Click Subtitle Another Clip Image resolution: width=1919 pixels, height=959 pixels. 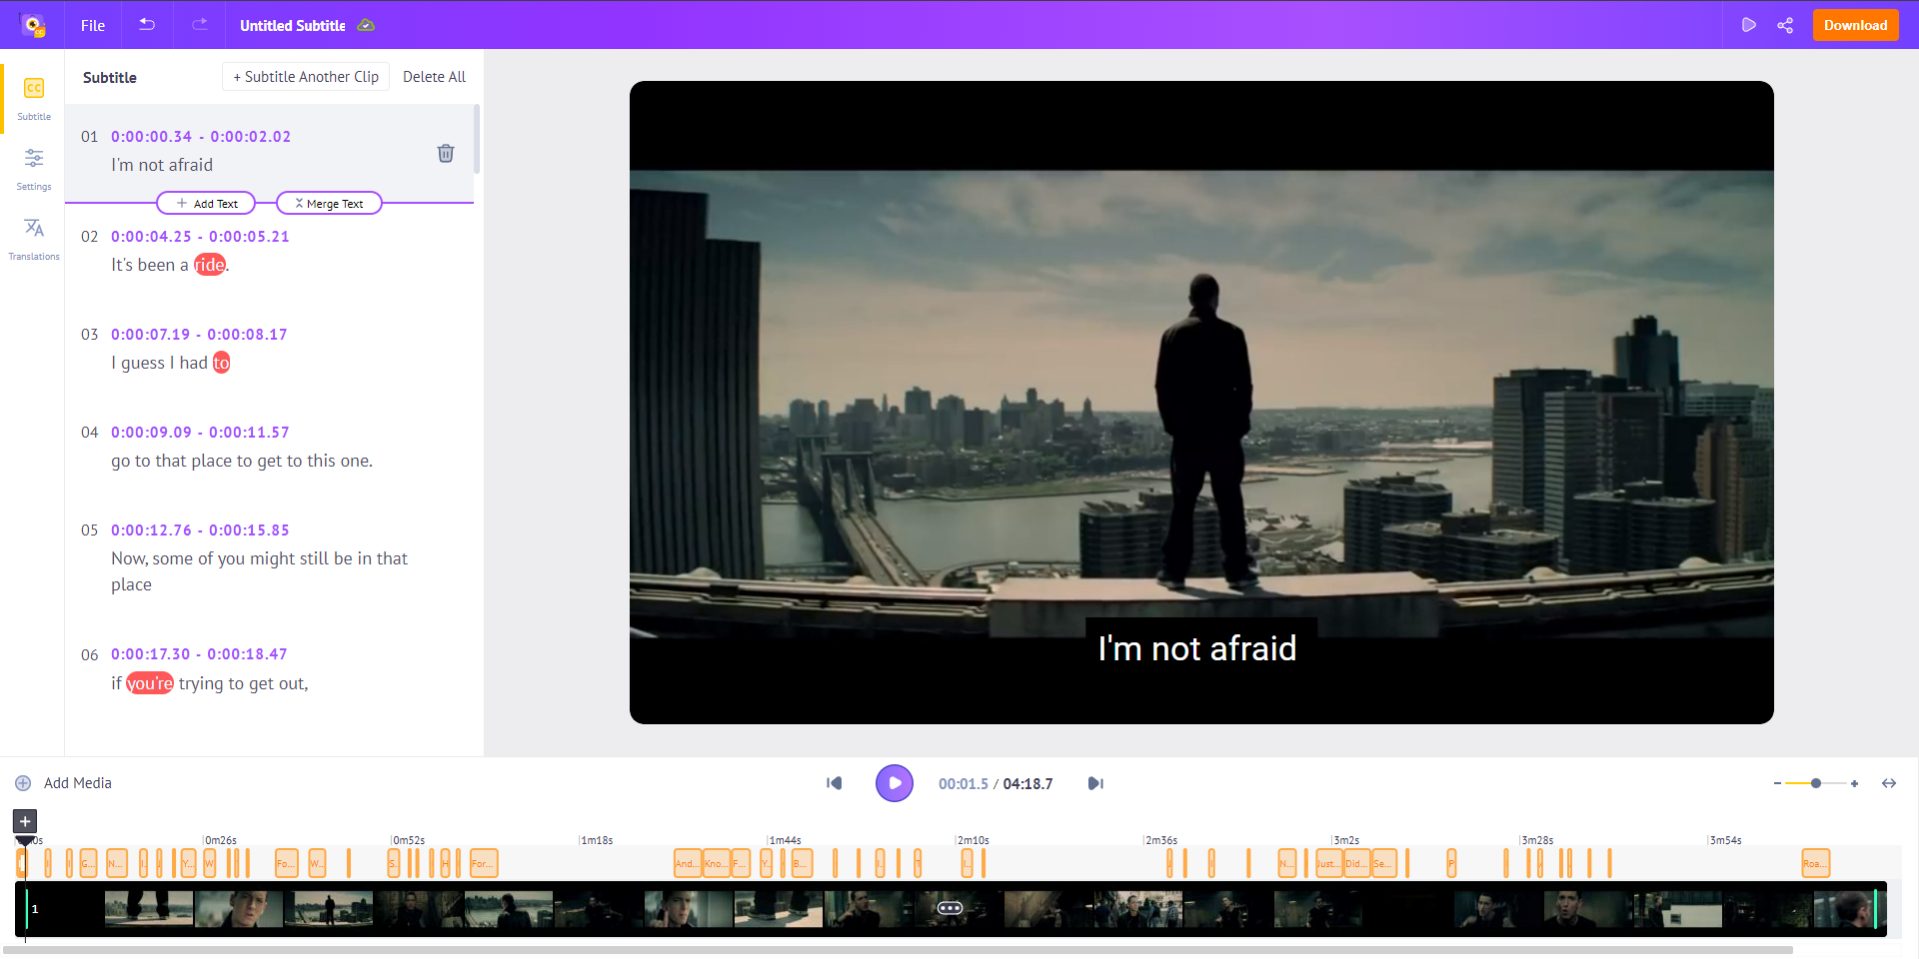[305, 76]
